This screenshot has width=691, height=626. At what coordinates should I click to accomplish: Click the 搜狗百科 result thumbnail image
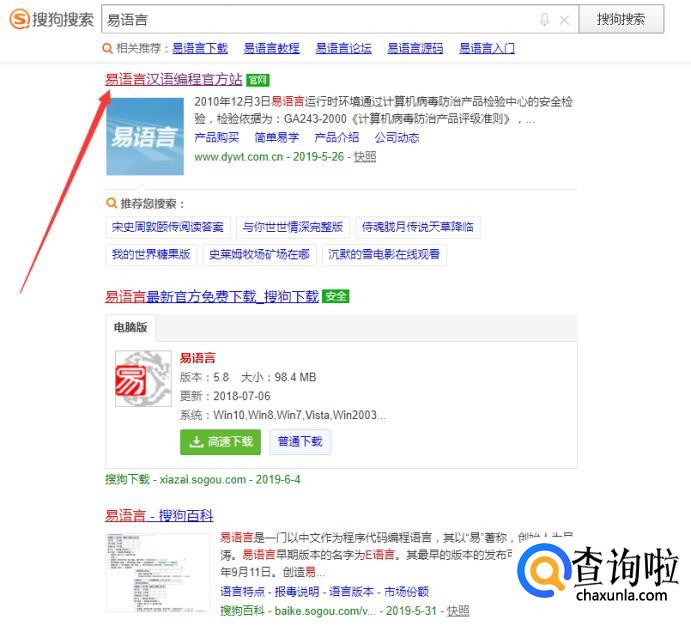coord(158,573)
